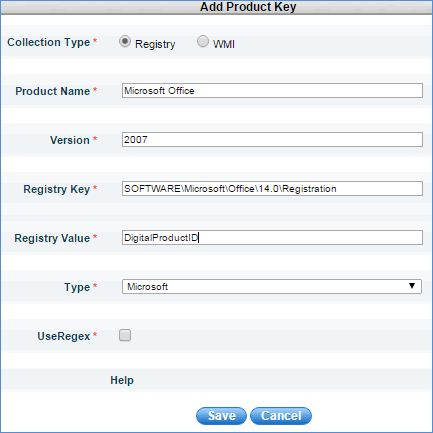This screenshot has height=433, width=433.
Task: Click the Registry Value label text
Action: [x=52, y=238]
